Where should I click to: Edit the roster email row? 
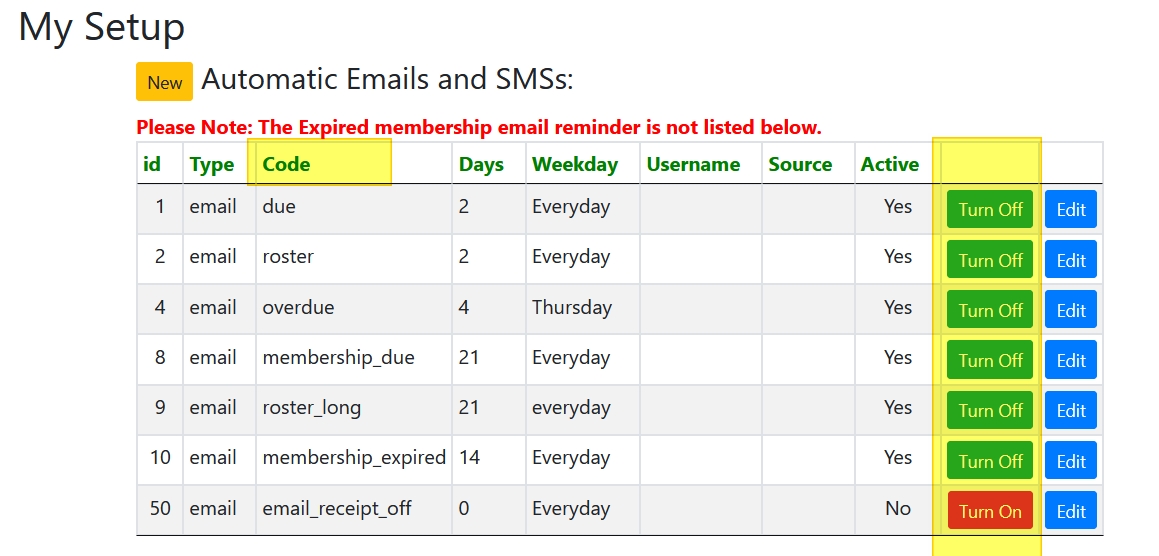click(x=1070, y=260)
